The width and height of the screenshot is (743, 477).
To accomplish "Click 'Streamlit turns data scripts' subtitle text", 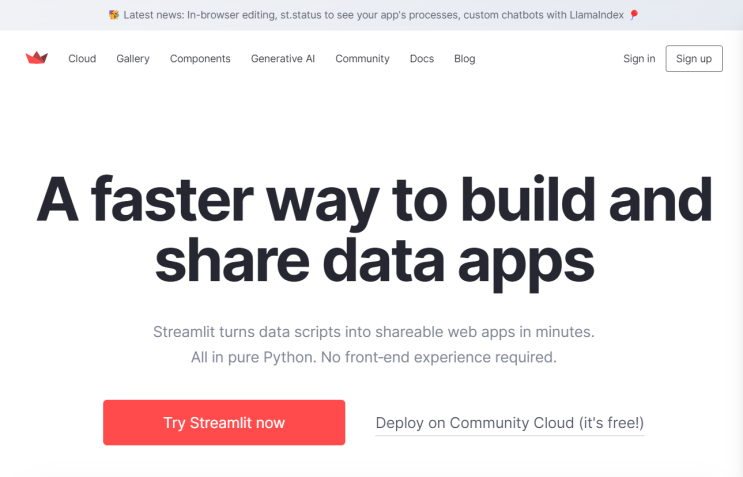I will pos(373,332).
